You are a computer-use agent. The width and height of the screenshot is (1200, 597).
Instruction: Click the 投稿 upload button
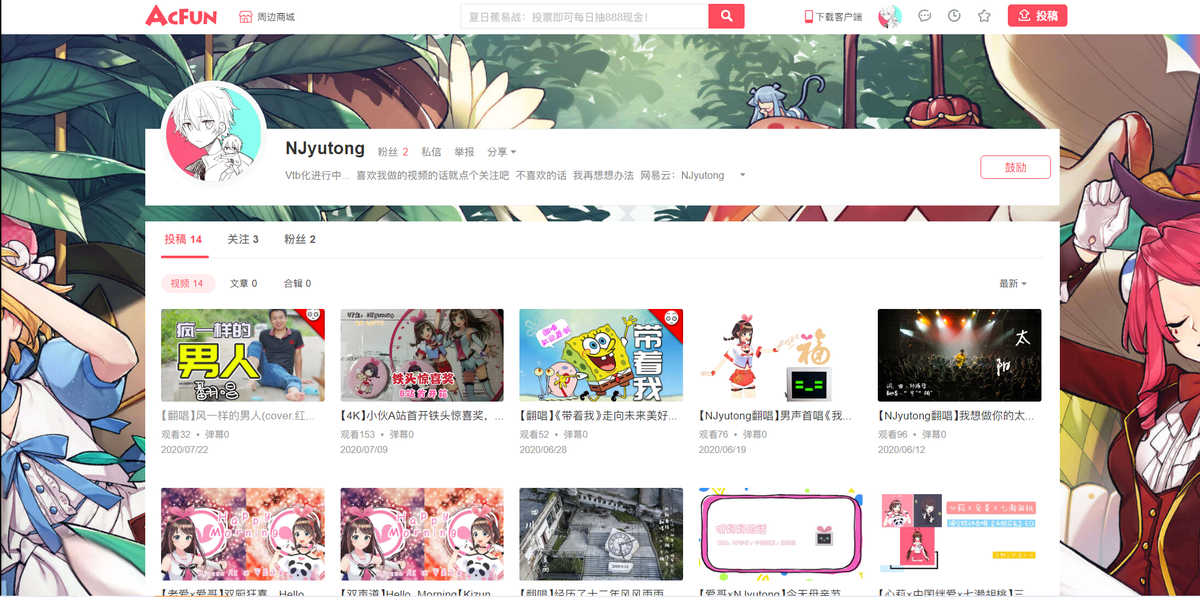(x=1037, y=16)
